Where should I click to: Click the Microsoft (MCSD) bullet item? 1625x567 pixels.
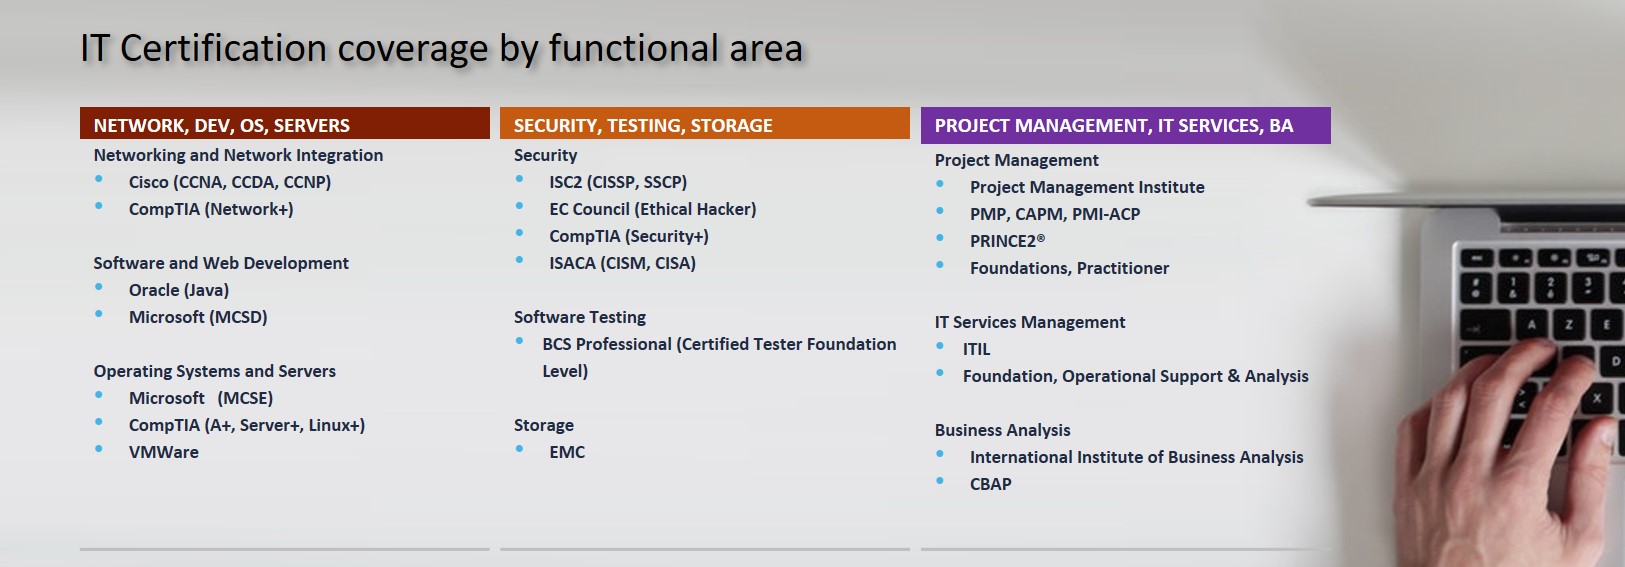(x=197, y=317)
